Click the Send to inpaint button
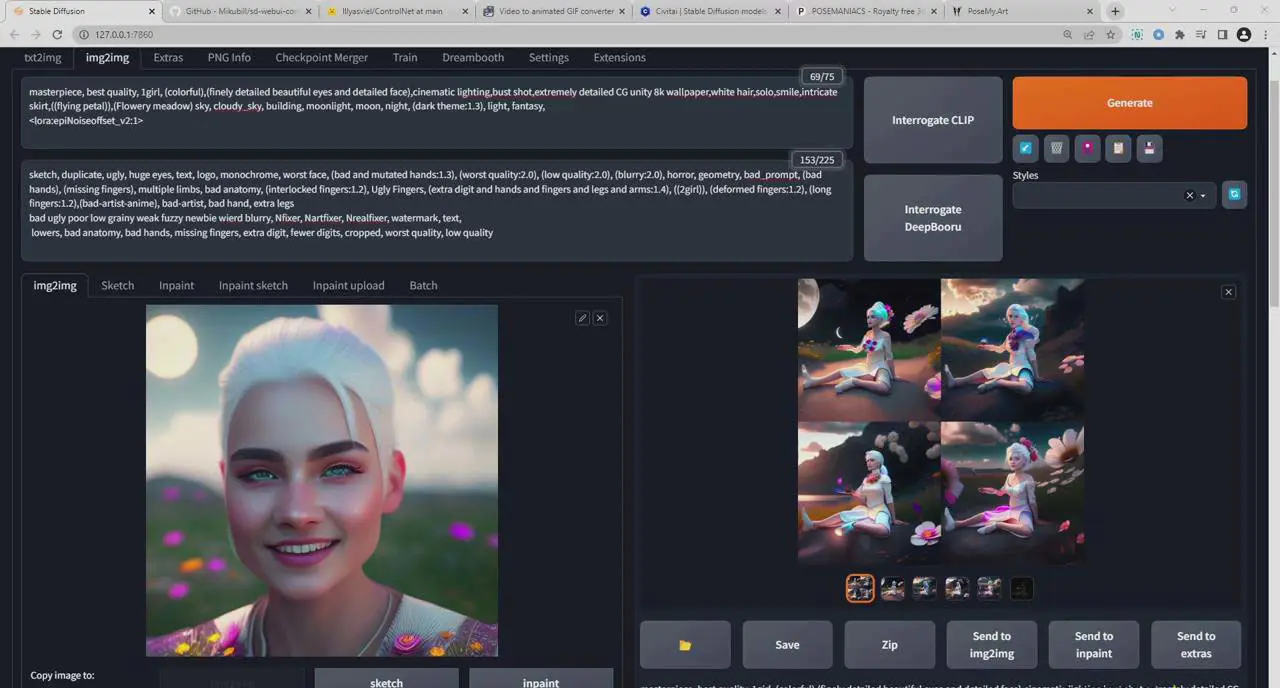1280x688 pixels. (1093, 645)
